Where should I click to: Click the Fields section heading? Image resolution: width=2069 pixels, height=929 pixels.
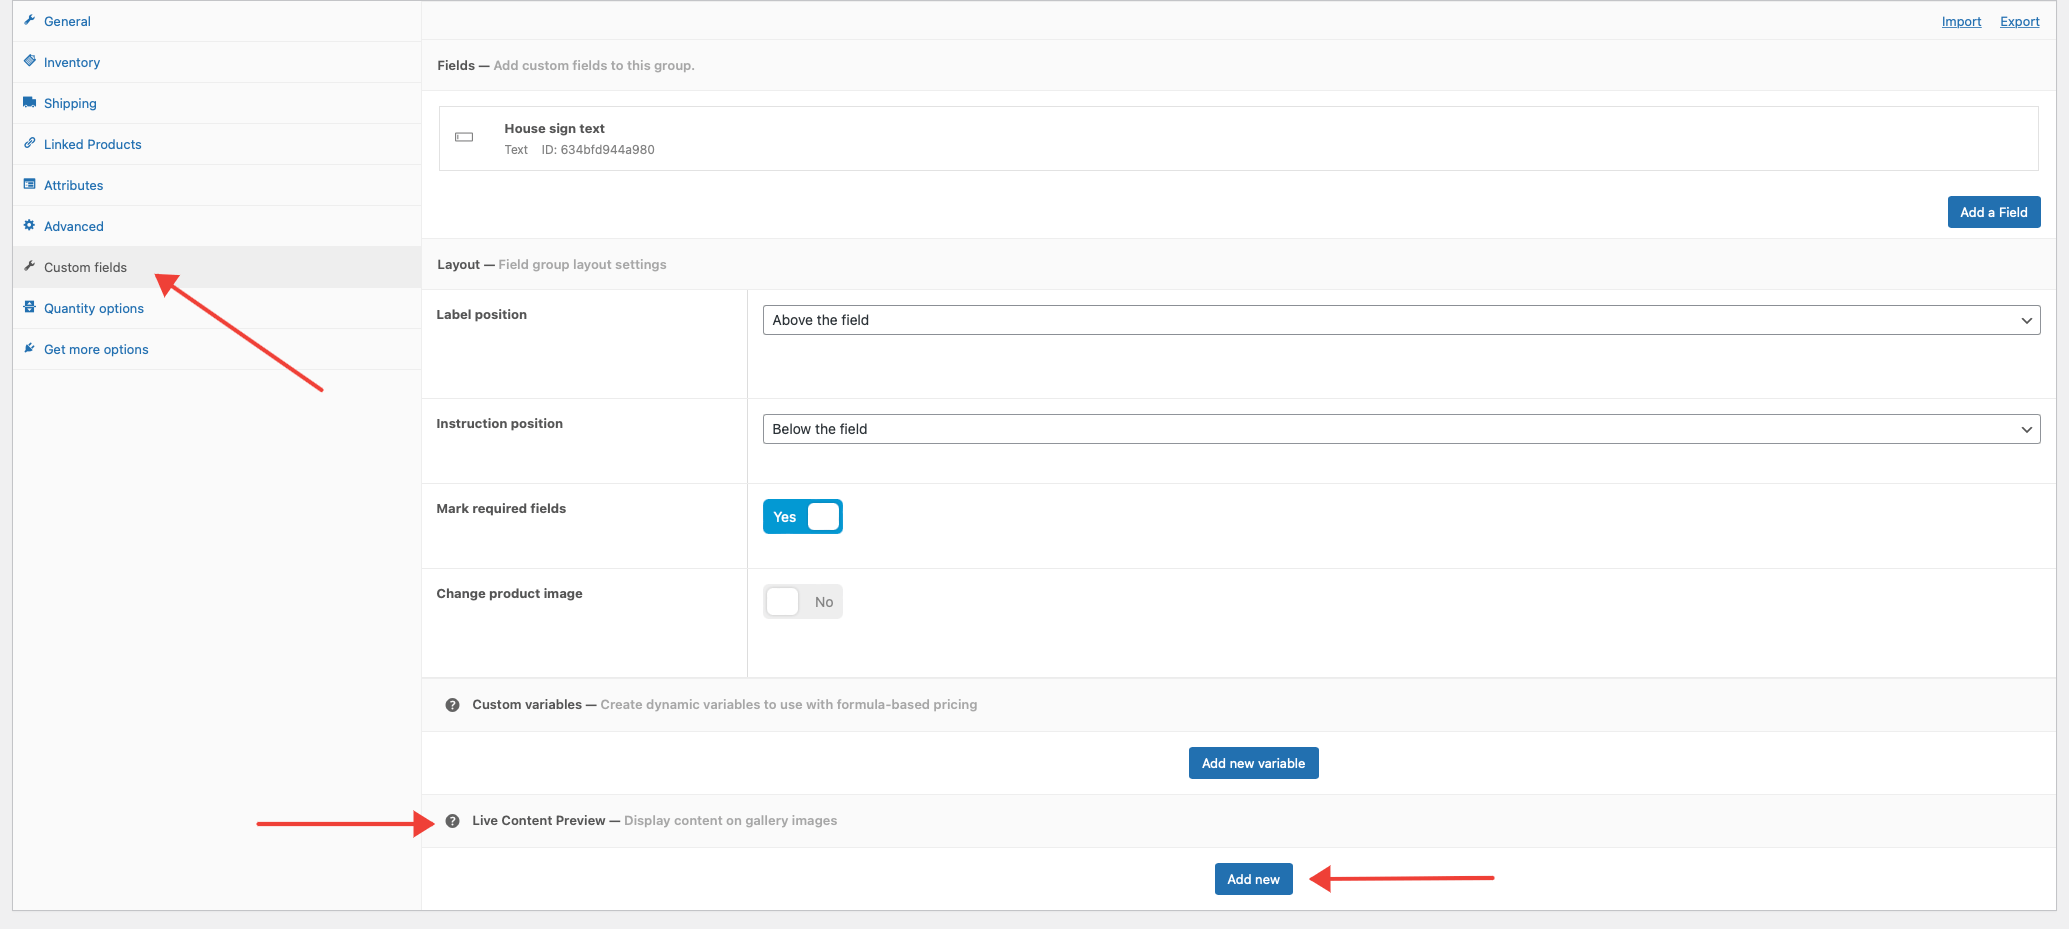point(455,65)
